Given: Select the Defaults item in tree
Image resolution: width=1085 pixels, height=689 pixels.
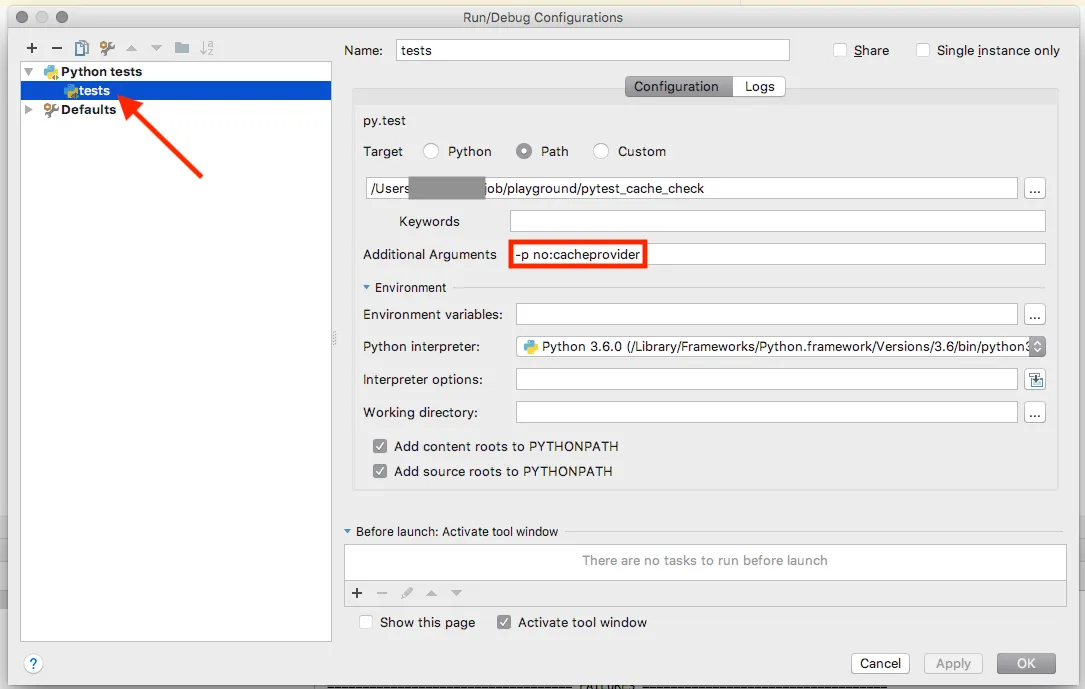Looking at the screenshot, I should [88, 109].
